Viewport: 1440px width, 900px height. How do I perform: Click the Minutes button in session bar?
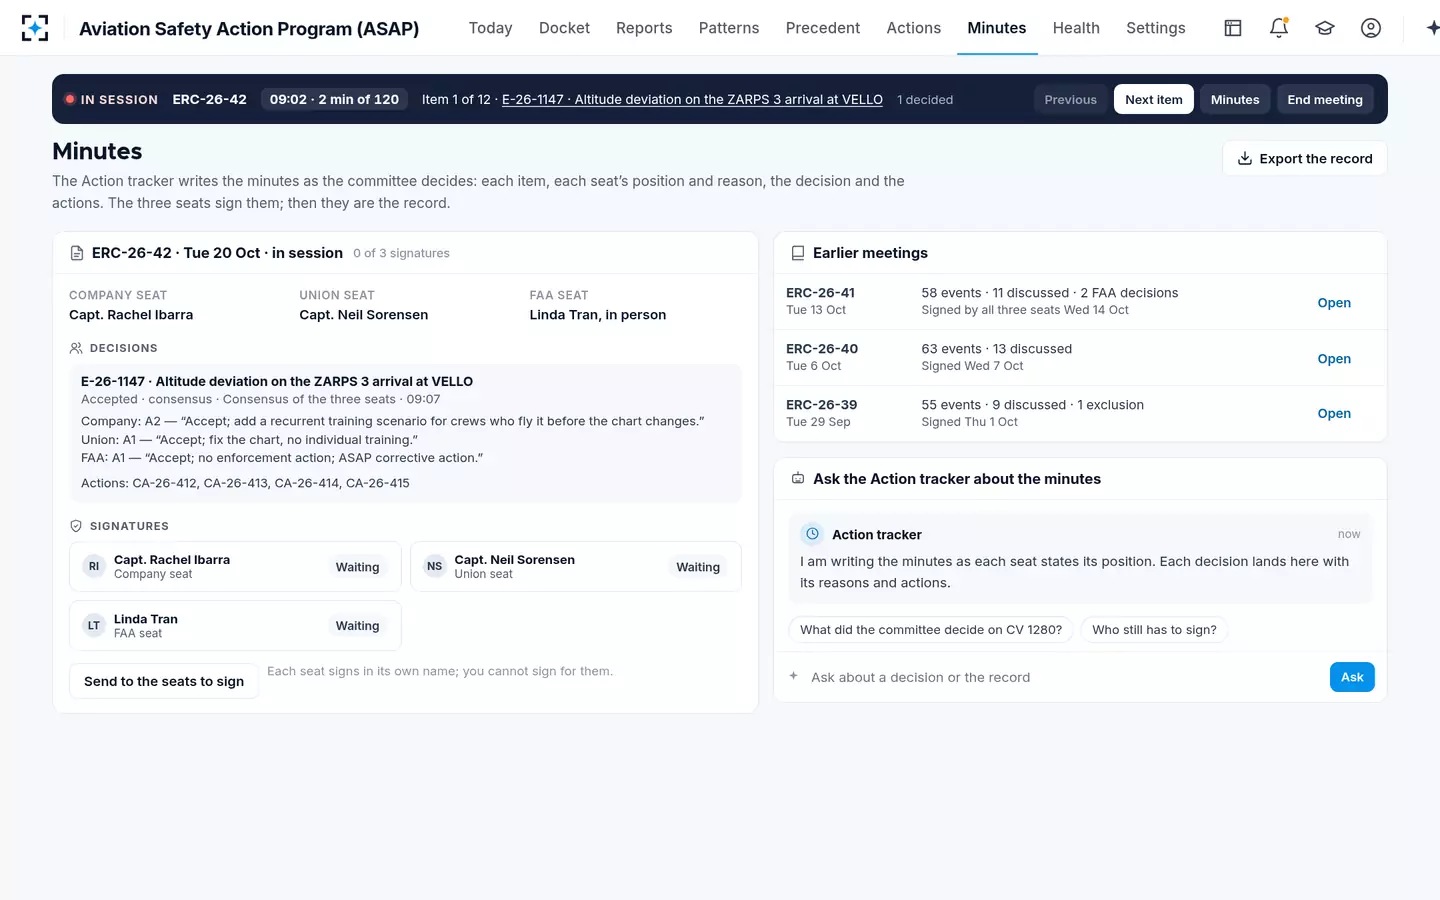point(1235,99)
